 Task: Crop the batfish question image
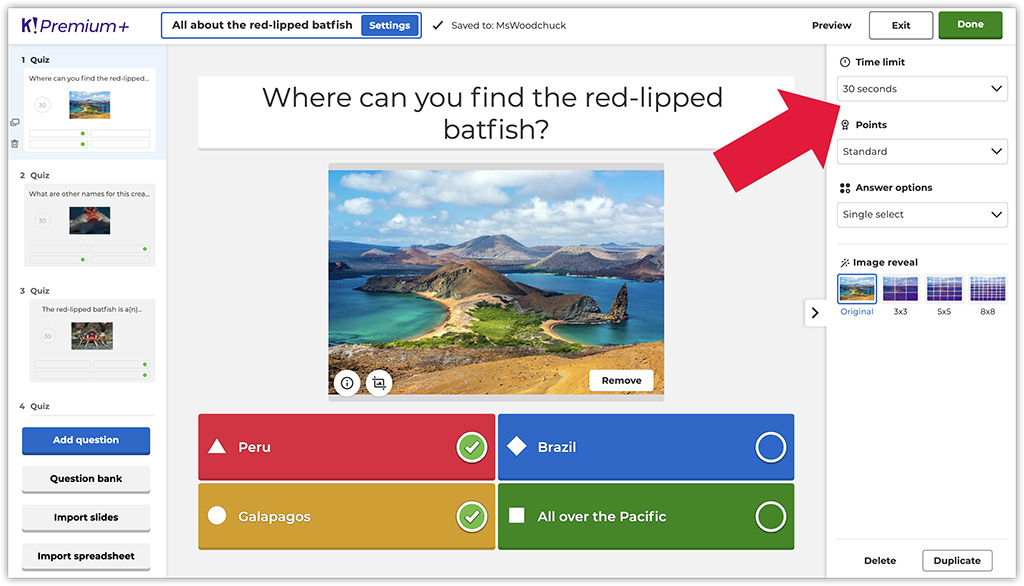tap(378, 382)
